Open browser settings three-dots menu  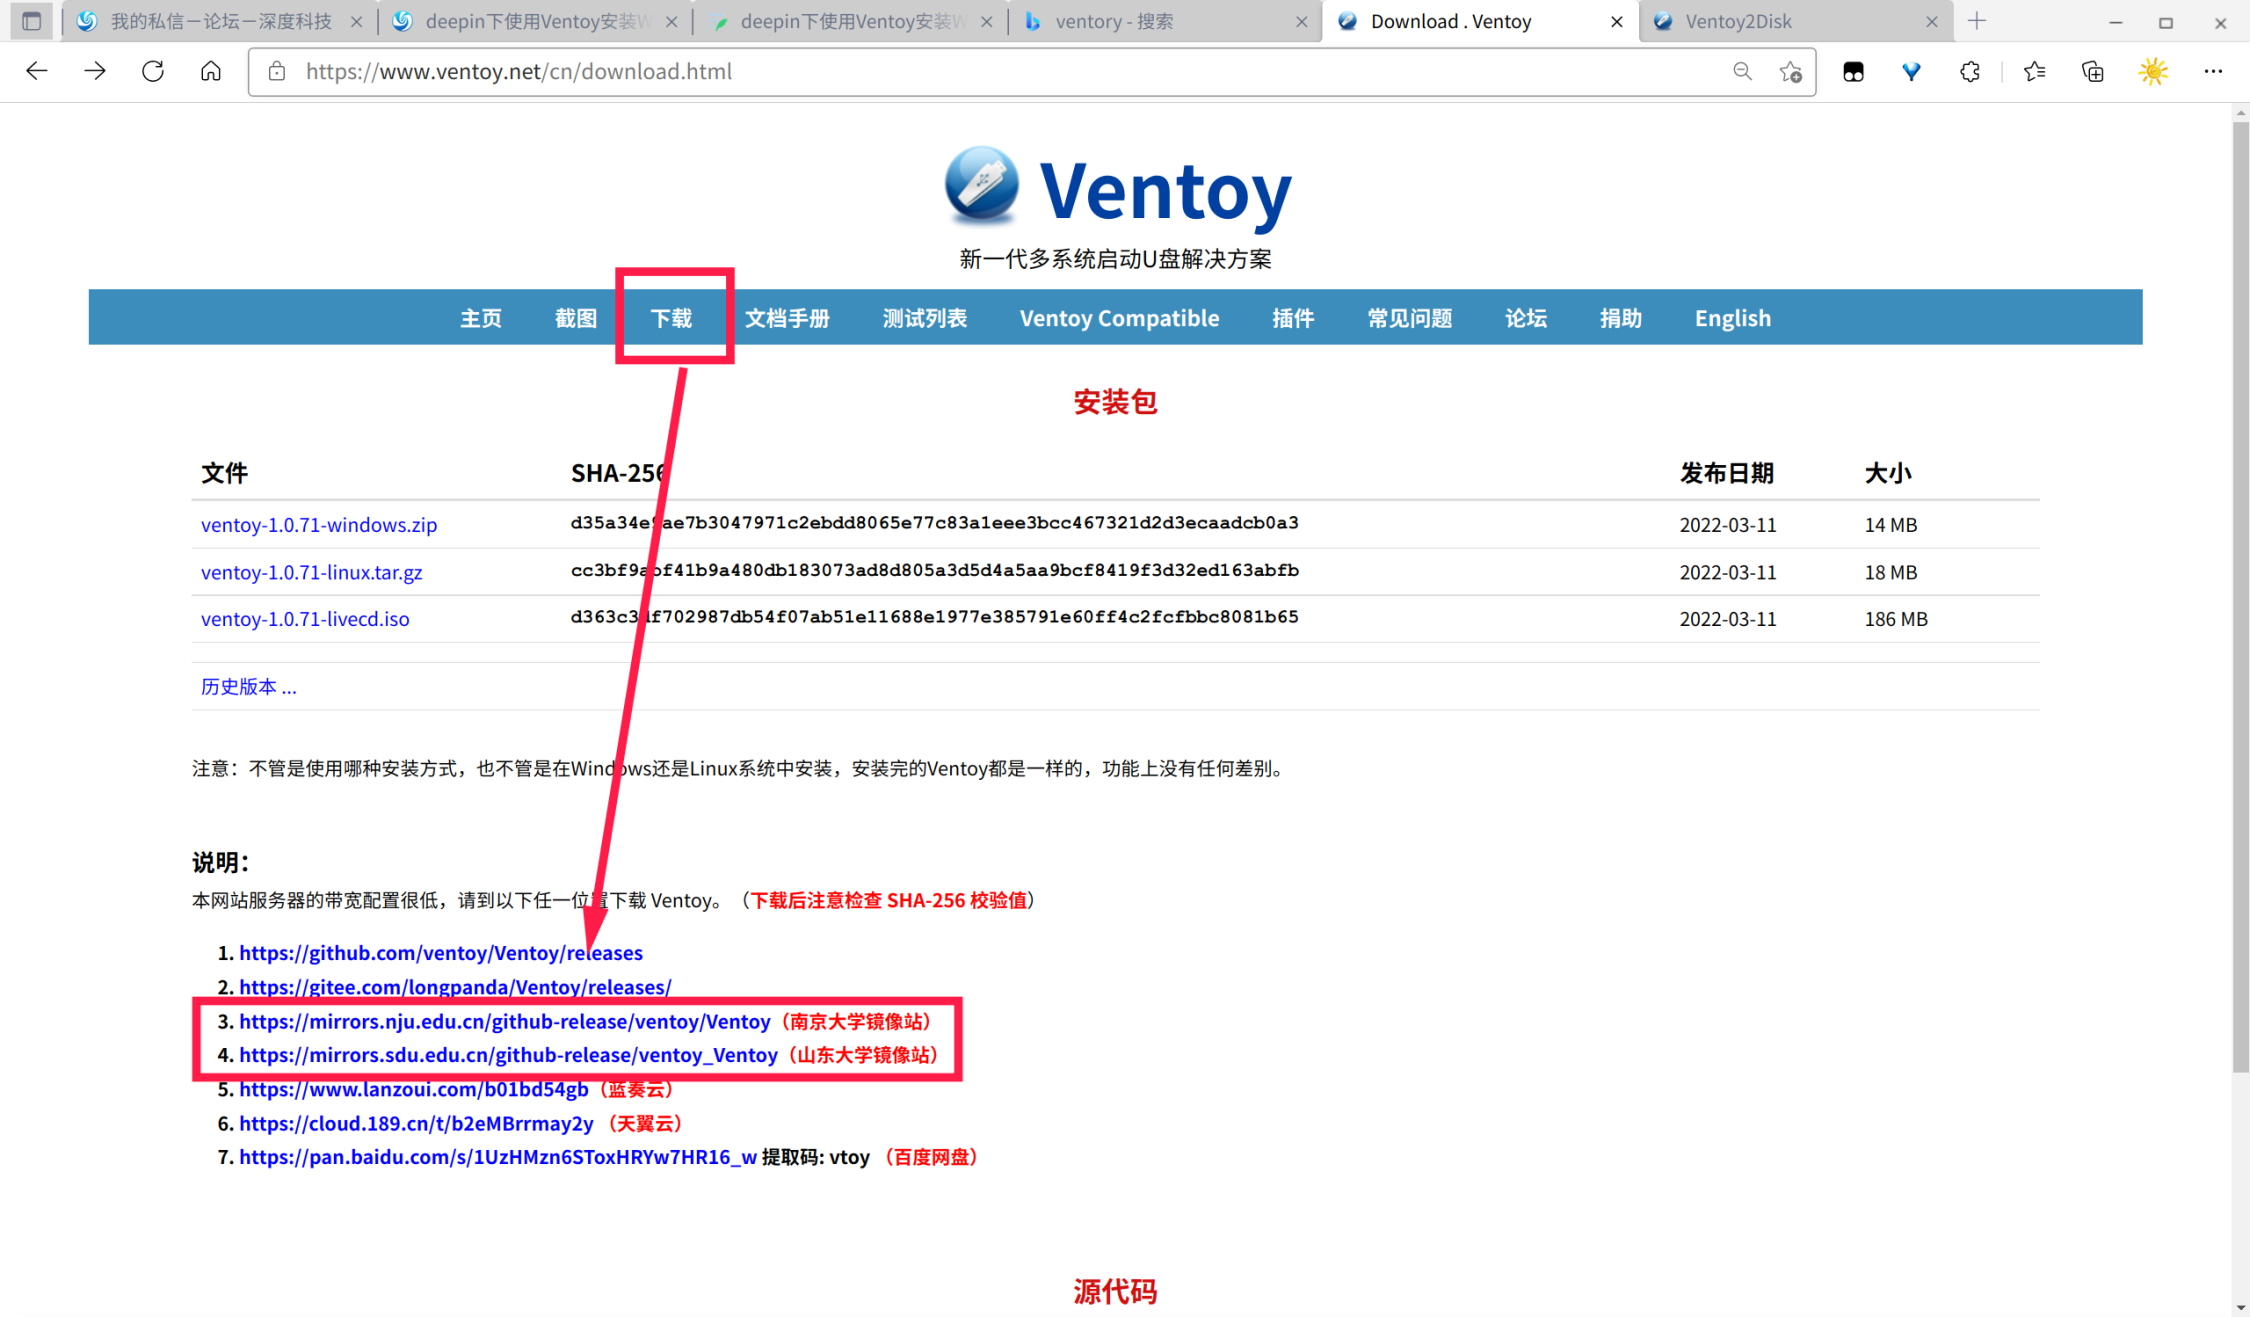2212,71
